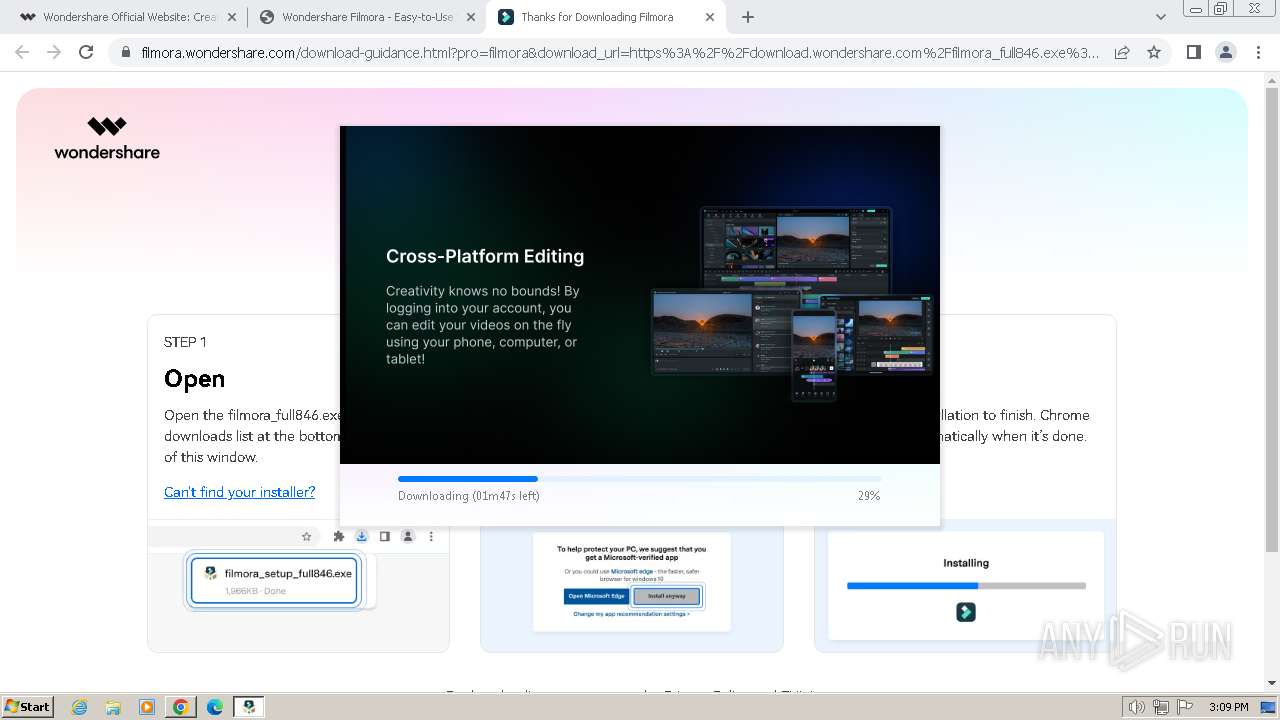Click the 29% progress value

[x=869, y=496]
